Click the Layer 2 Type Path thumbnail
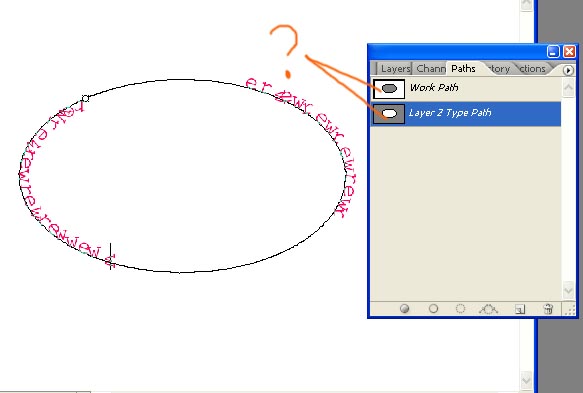This screenshot has height=393, width=583. pyautogui.click(x=389, y=114)
